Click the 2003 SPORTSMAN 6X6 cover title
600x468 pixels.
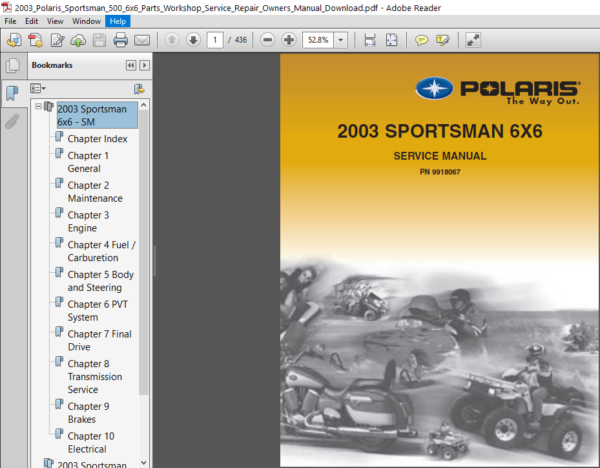click(x=440, y=131)
